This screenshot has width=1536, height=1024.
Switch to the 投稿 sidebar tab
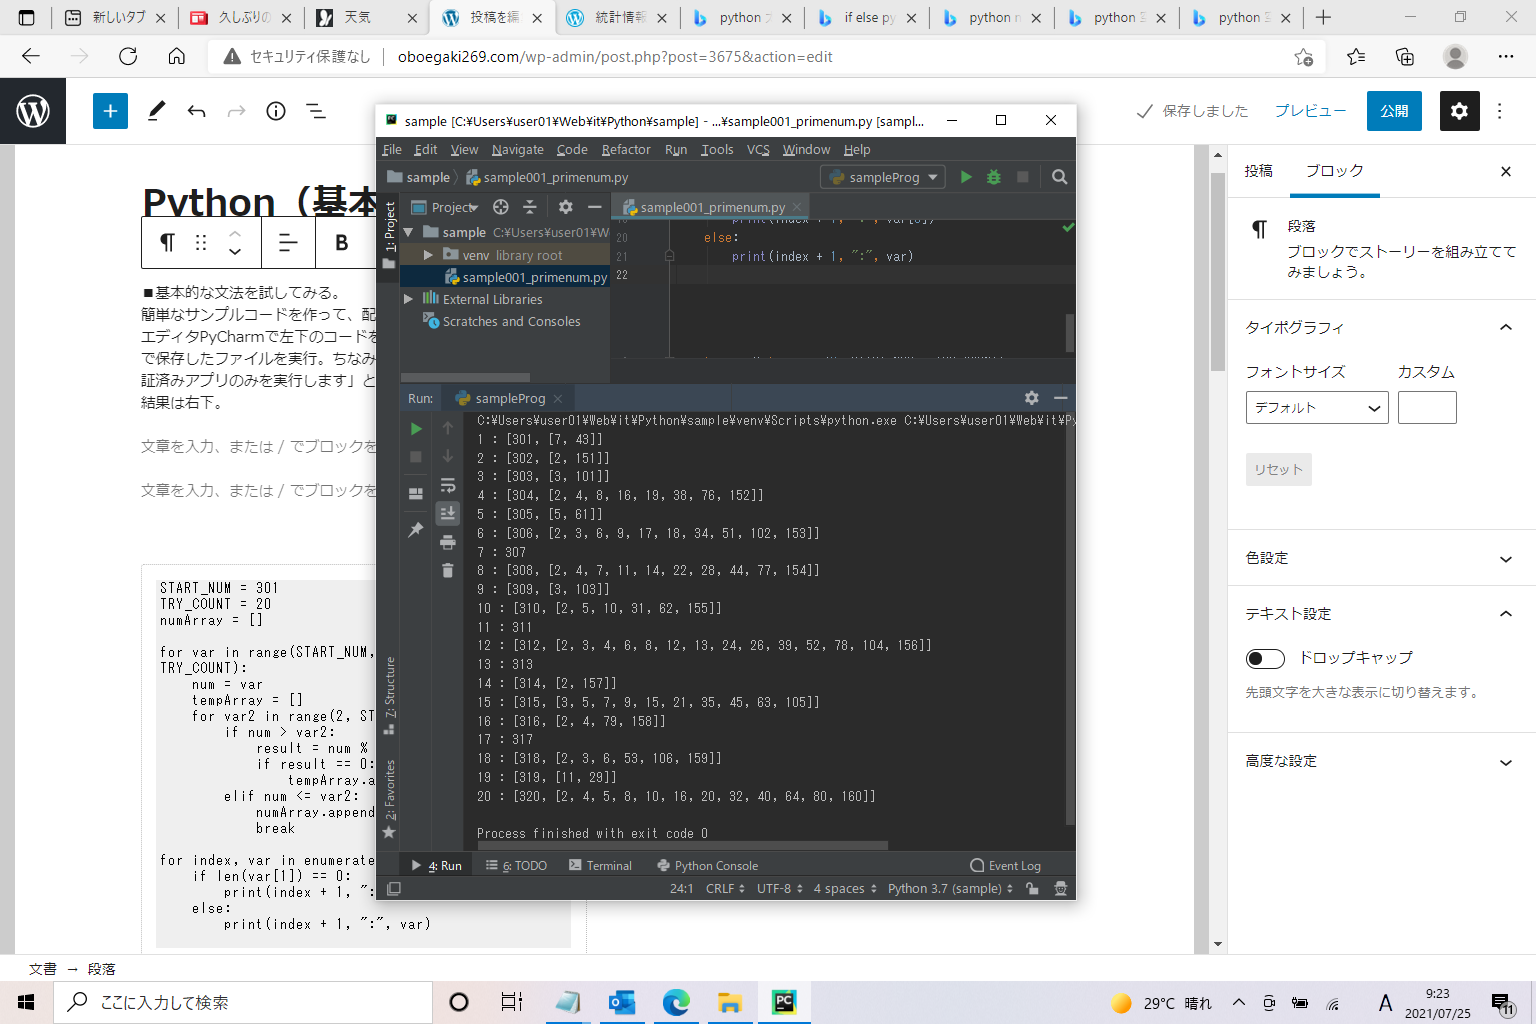[x=1258, y=171]
